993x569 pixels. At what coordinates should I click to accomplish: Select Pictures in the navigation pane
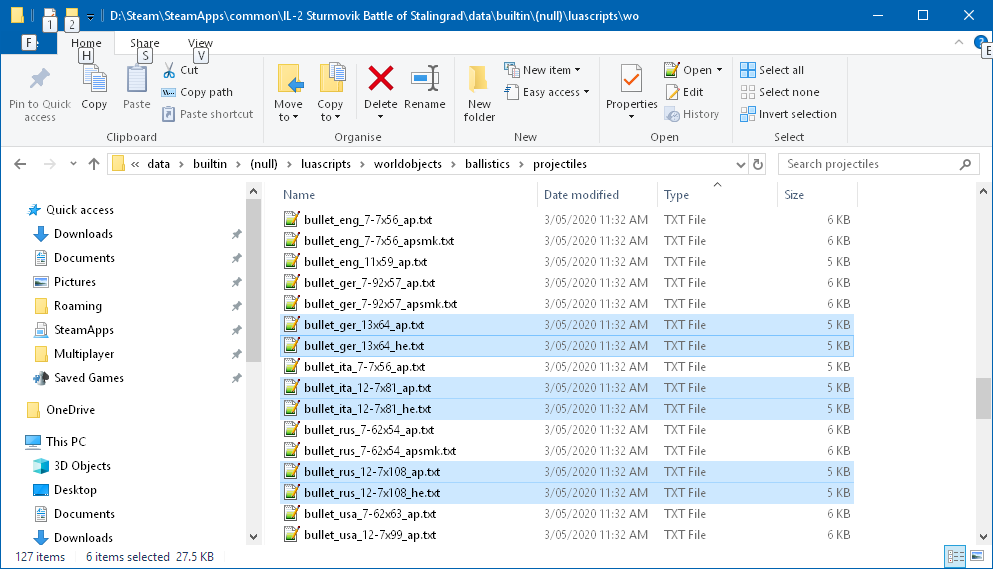(75, 282)
